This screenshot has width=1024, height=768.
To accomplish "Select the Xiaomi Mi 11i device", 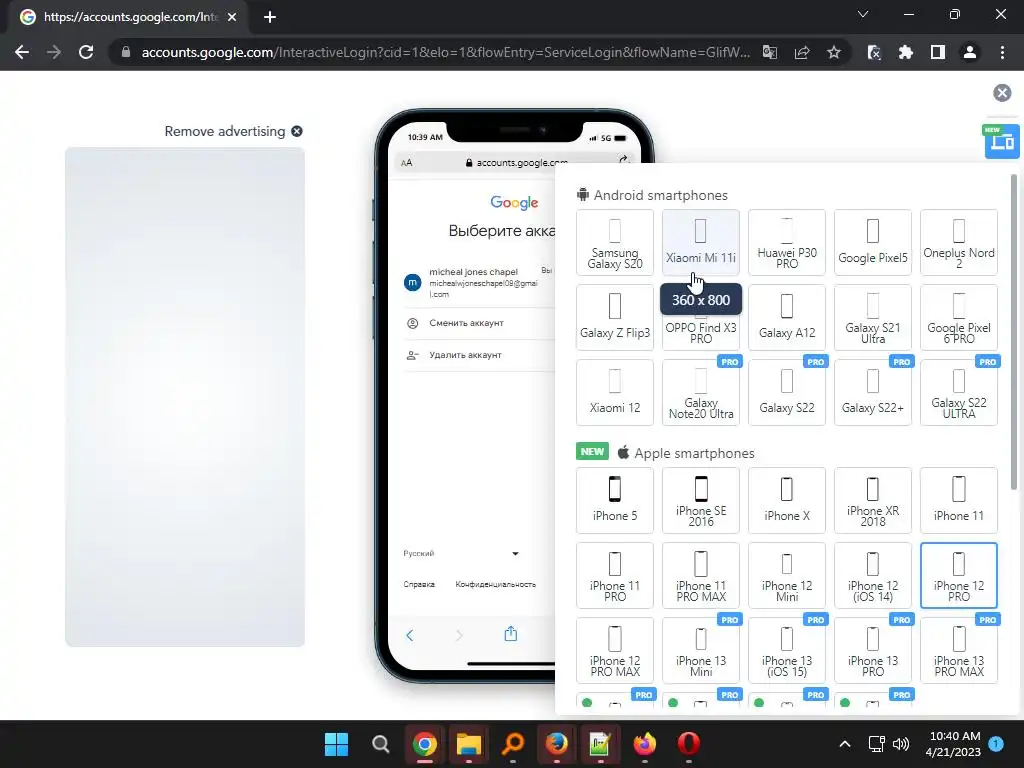I will click(701, 242).
